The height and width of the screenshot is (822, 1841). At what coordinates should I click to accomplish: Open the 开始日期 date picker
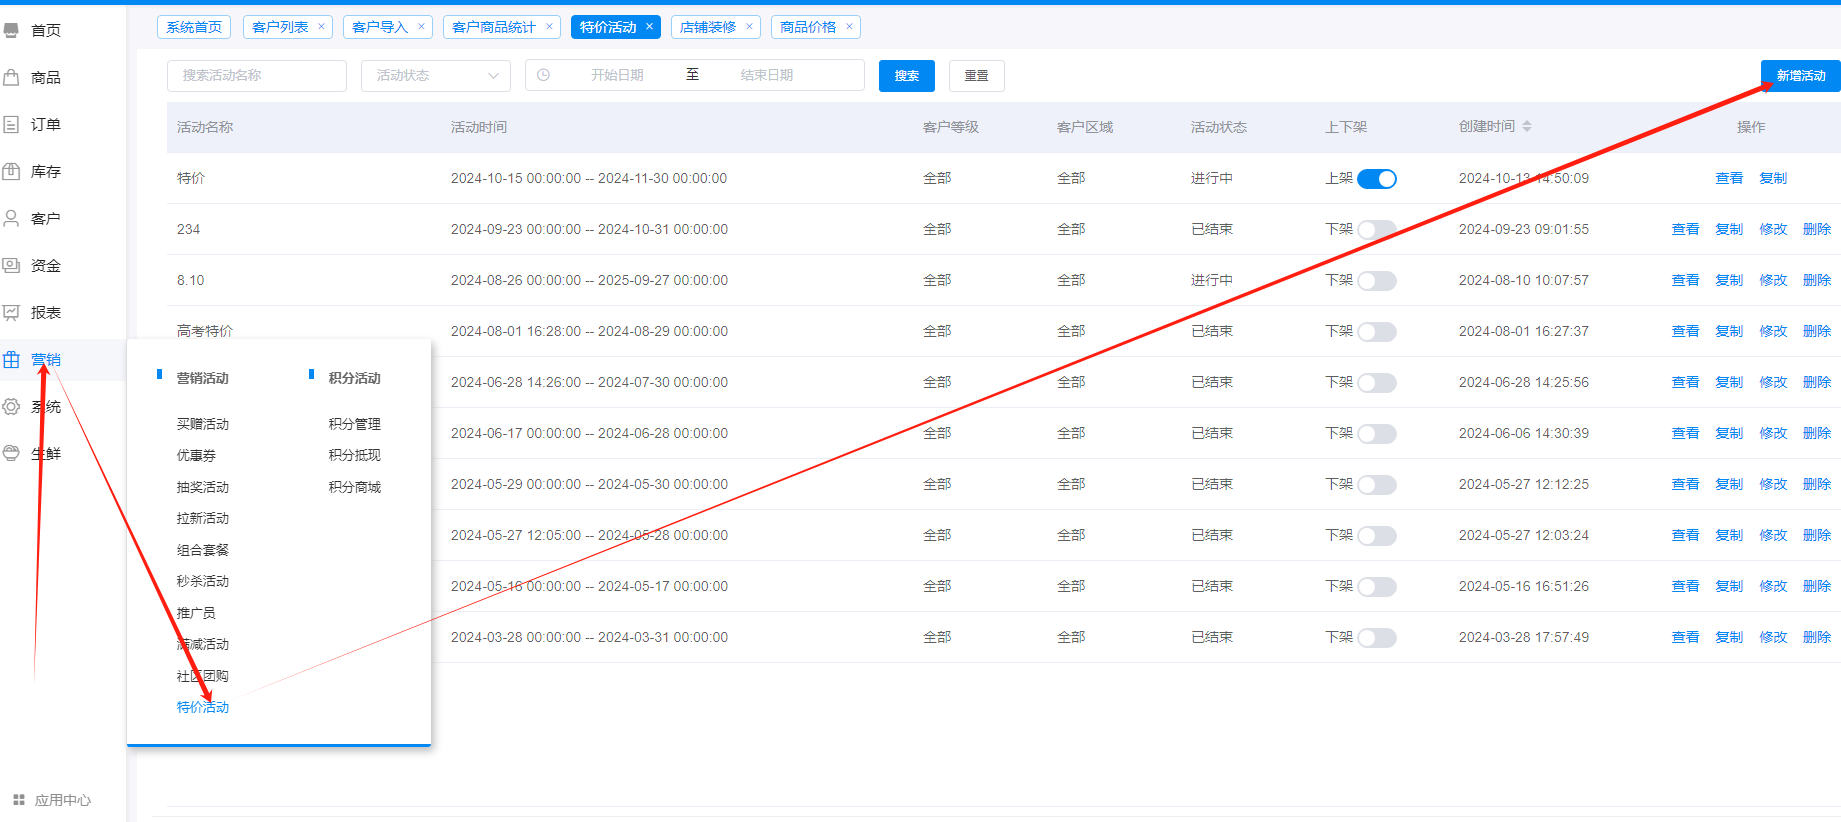click(x=616, y=76)
